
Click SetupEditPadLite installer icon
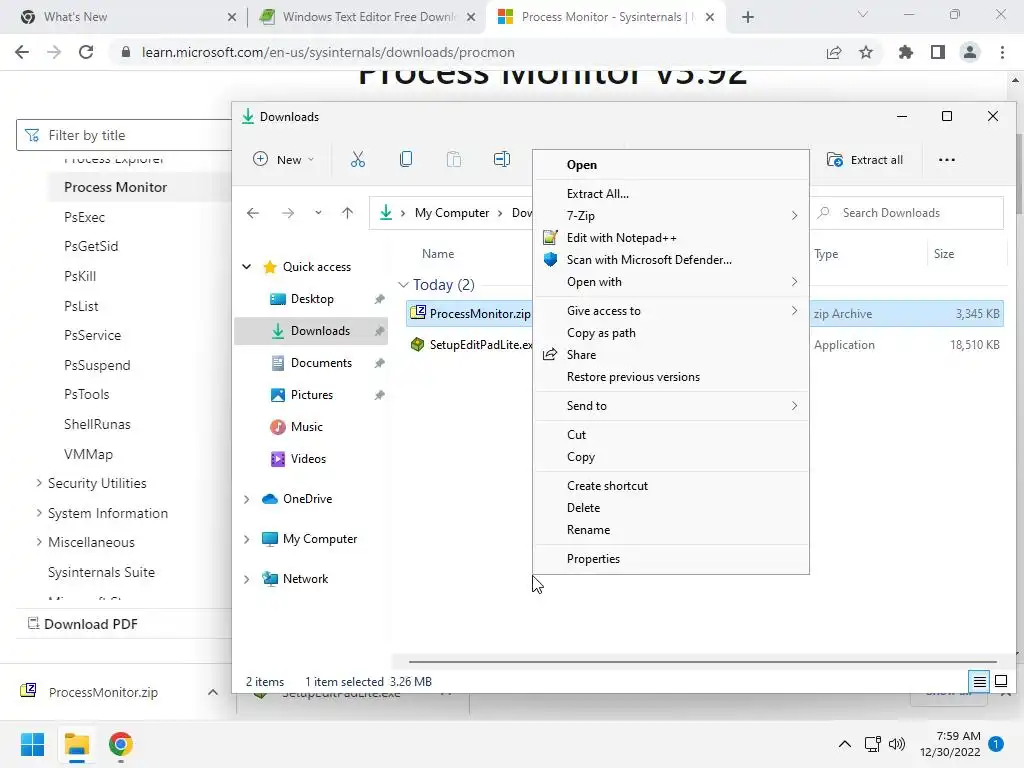coord(417,344)
